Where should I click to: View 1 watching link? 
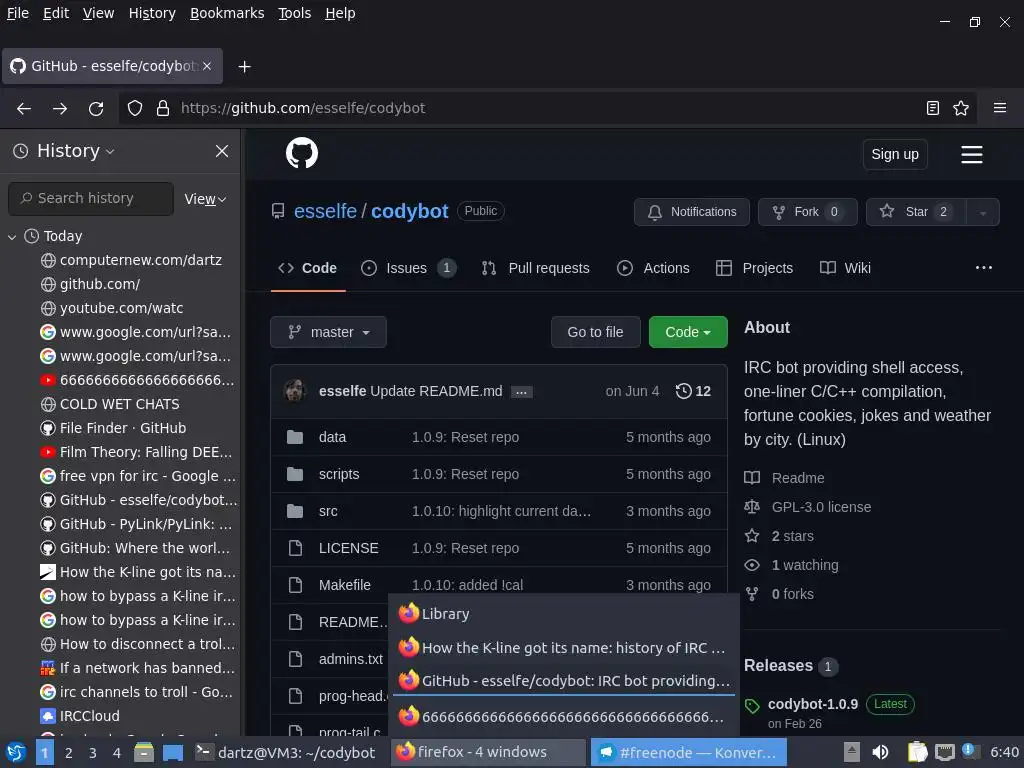805,566
